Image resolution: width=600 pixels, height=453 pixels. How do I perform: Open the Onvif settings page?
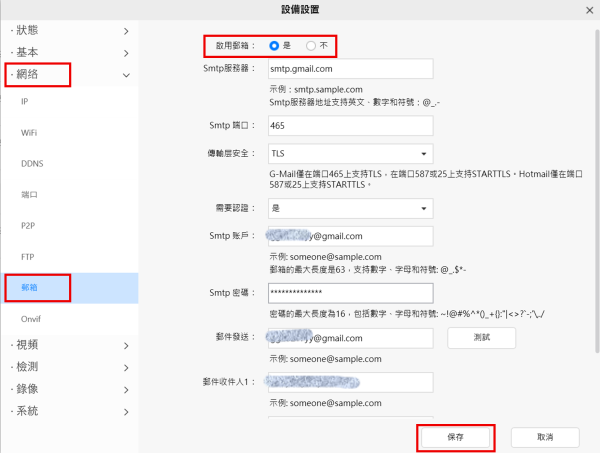pyautogui.click(x=31, y=319)
